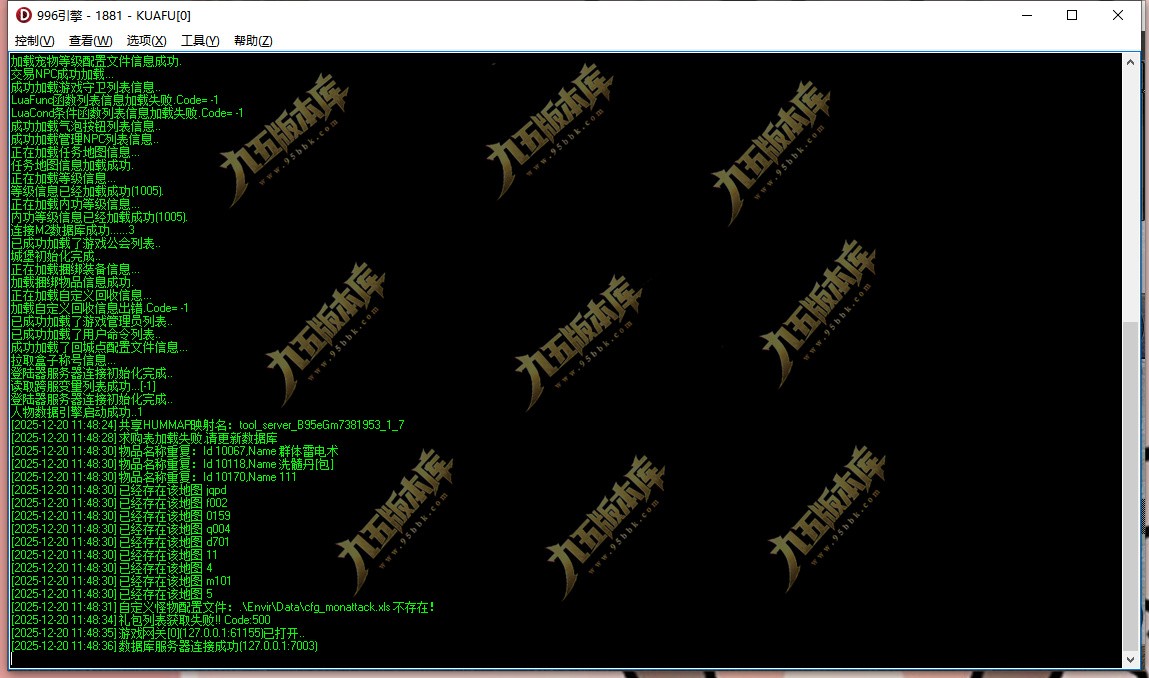Close the 996引擎 window
1149x678 pixels.
tap(1117, 15)
